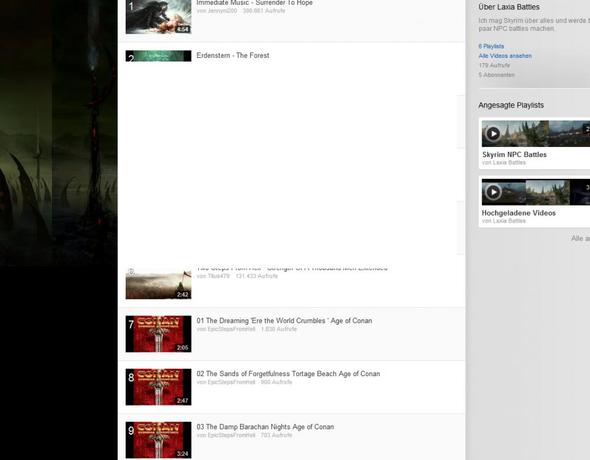
Task: Play the Hochgeladene Videos playlist icon
Action: pos(493,192)
